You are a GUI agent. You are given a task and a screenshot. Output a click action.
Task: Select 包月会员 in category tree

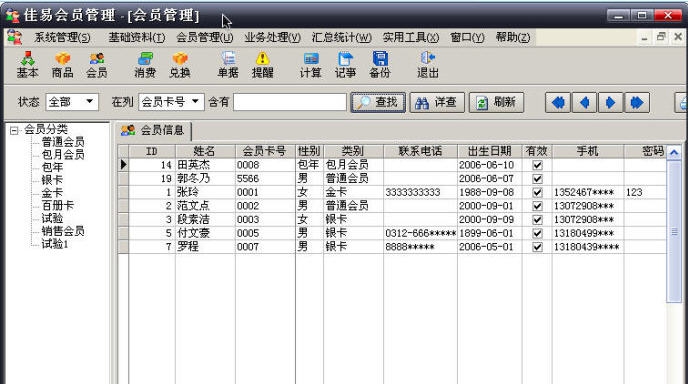[63, 154]
